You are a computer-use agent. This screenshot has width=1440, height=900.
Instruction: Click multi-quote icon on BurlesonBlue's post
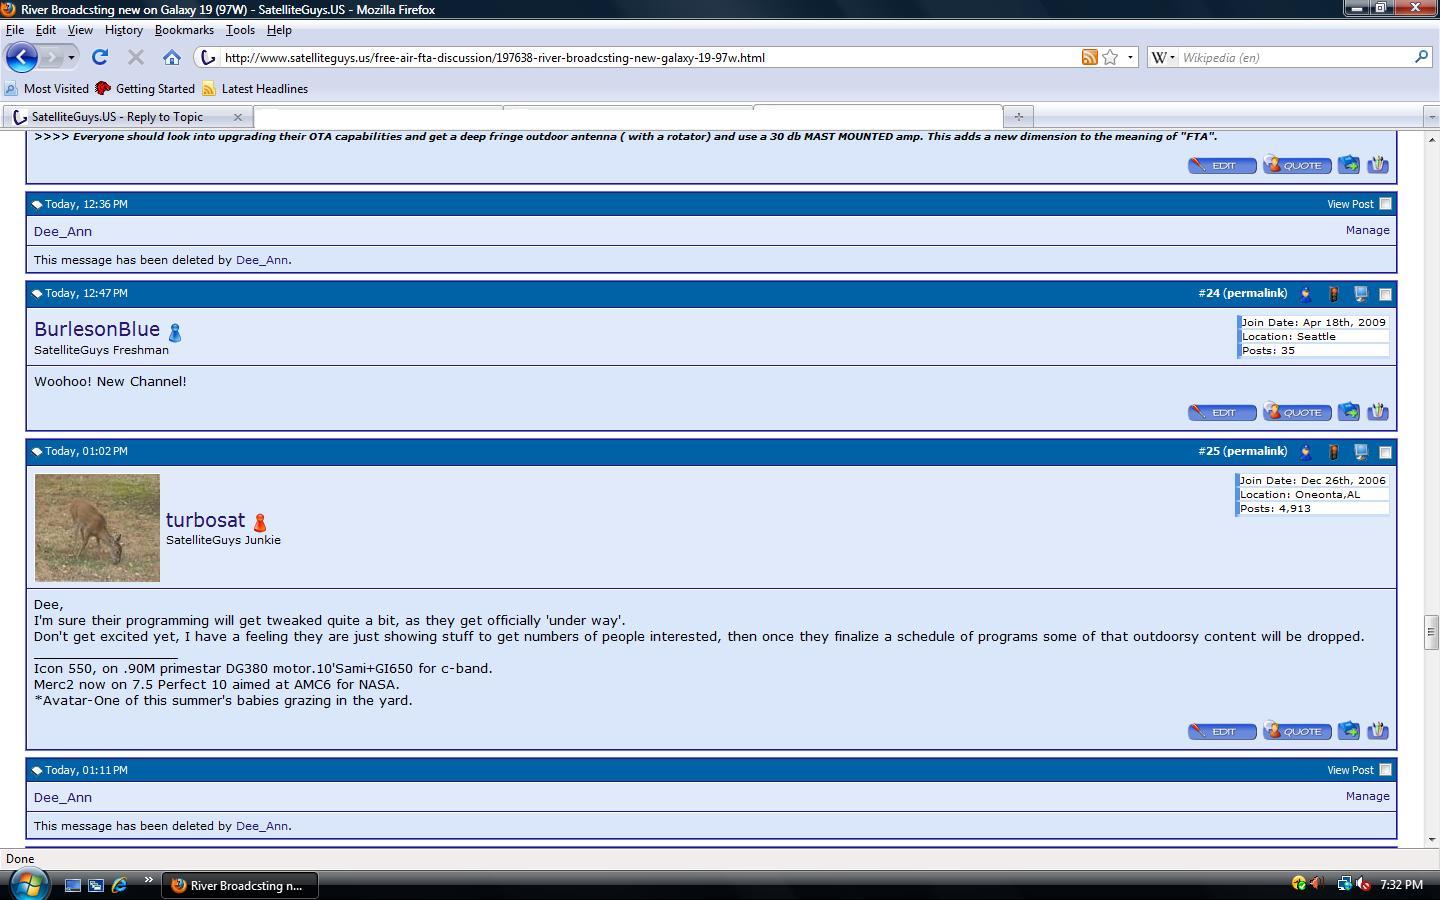tap(1348, 411)
